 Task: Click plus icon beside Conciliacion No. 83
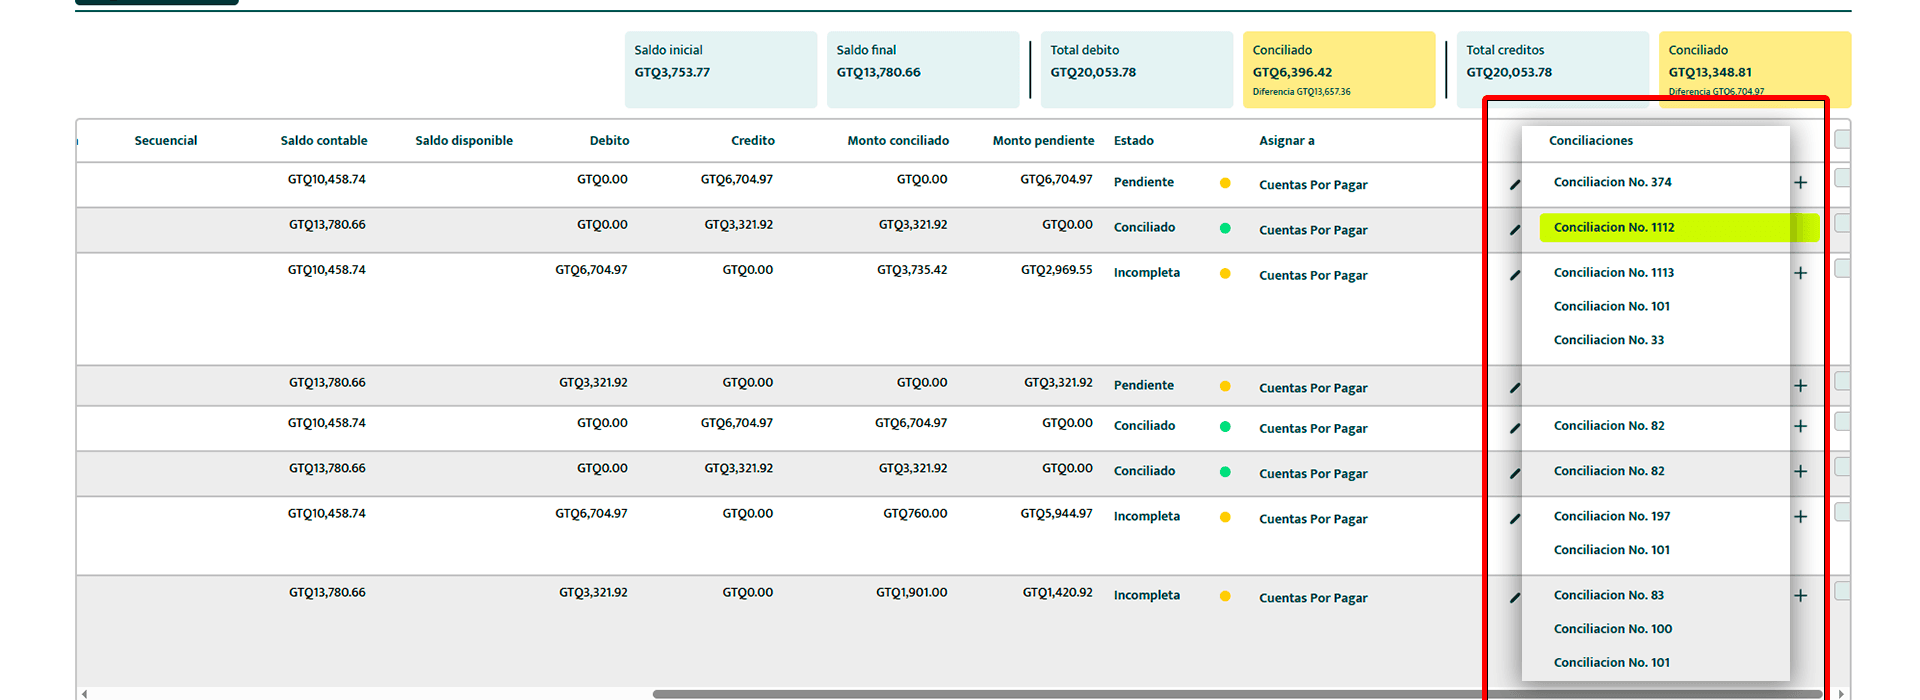pyautogui.click(x=1800, y=596)
